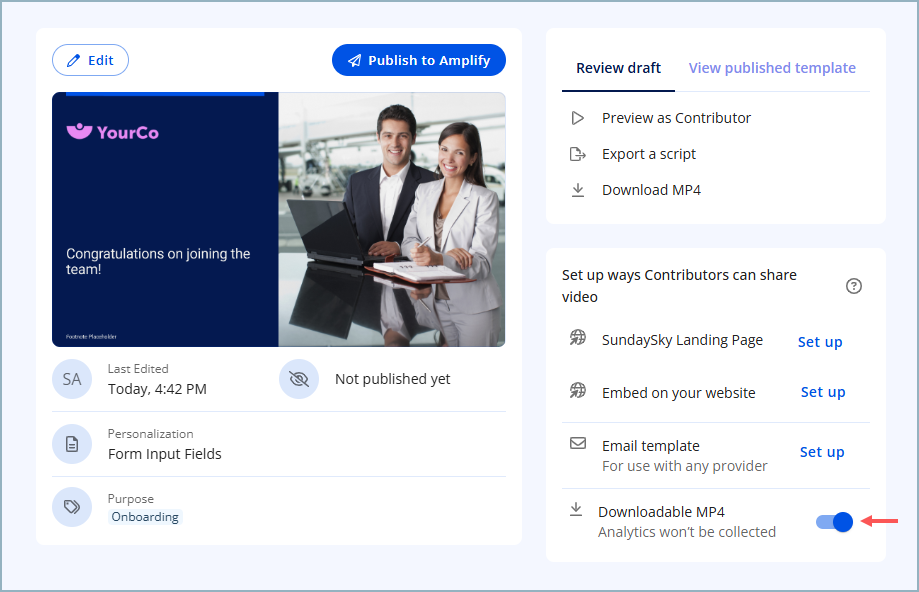This screenshot has width=919, height=592.
Task: Switch to the Review draft tab
Action: pyautogui.click(x=618, y=68)
